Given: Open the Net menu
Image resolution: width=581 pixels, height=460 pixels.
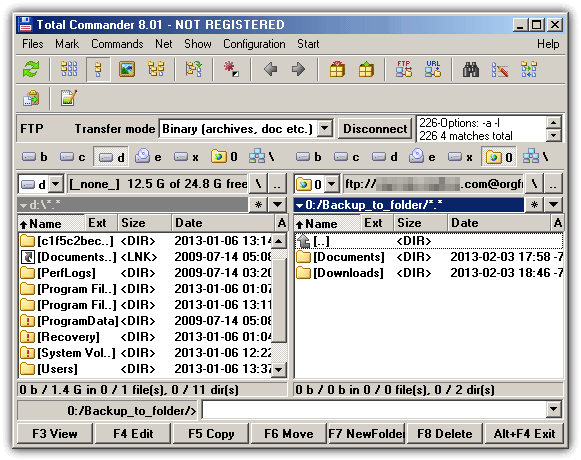Looking at the screenshot, I should (x=163, y=44).
